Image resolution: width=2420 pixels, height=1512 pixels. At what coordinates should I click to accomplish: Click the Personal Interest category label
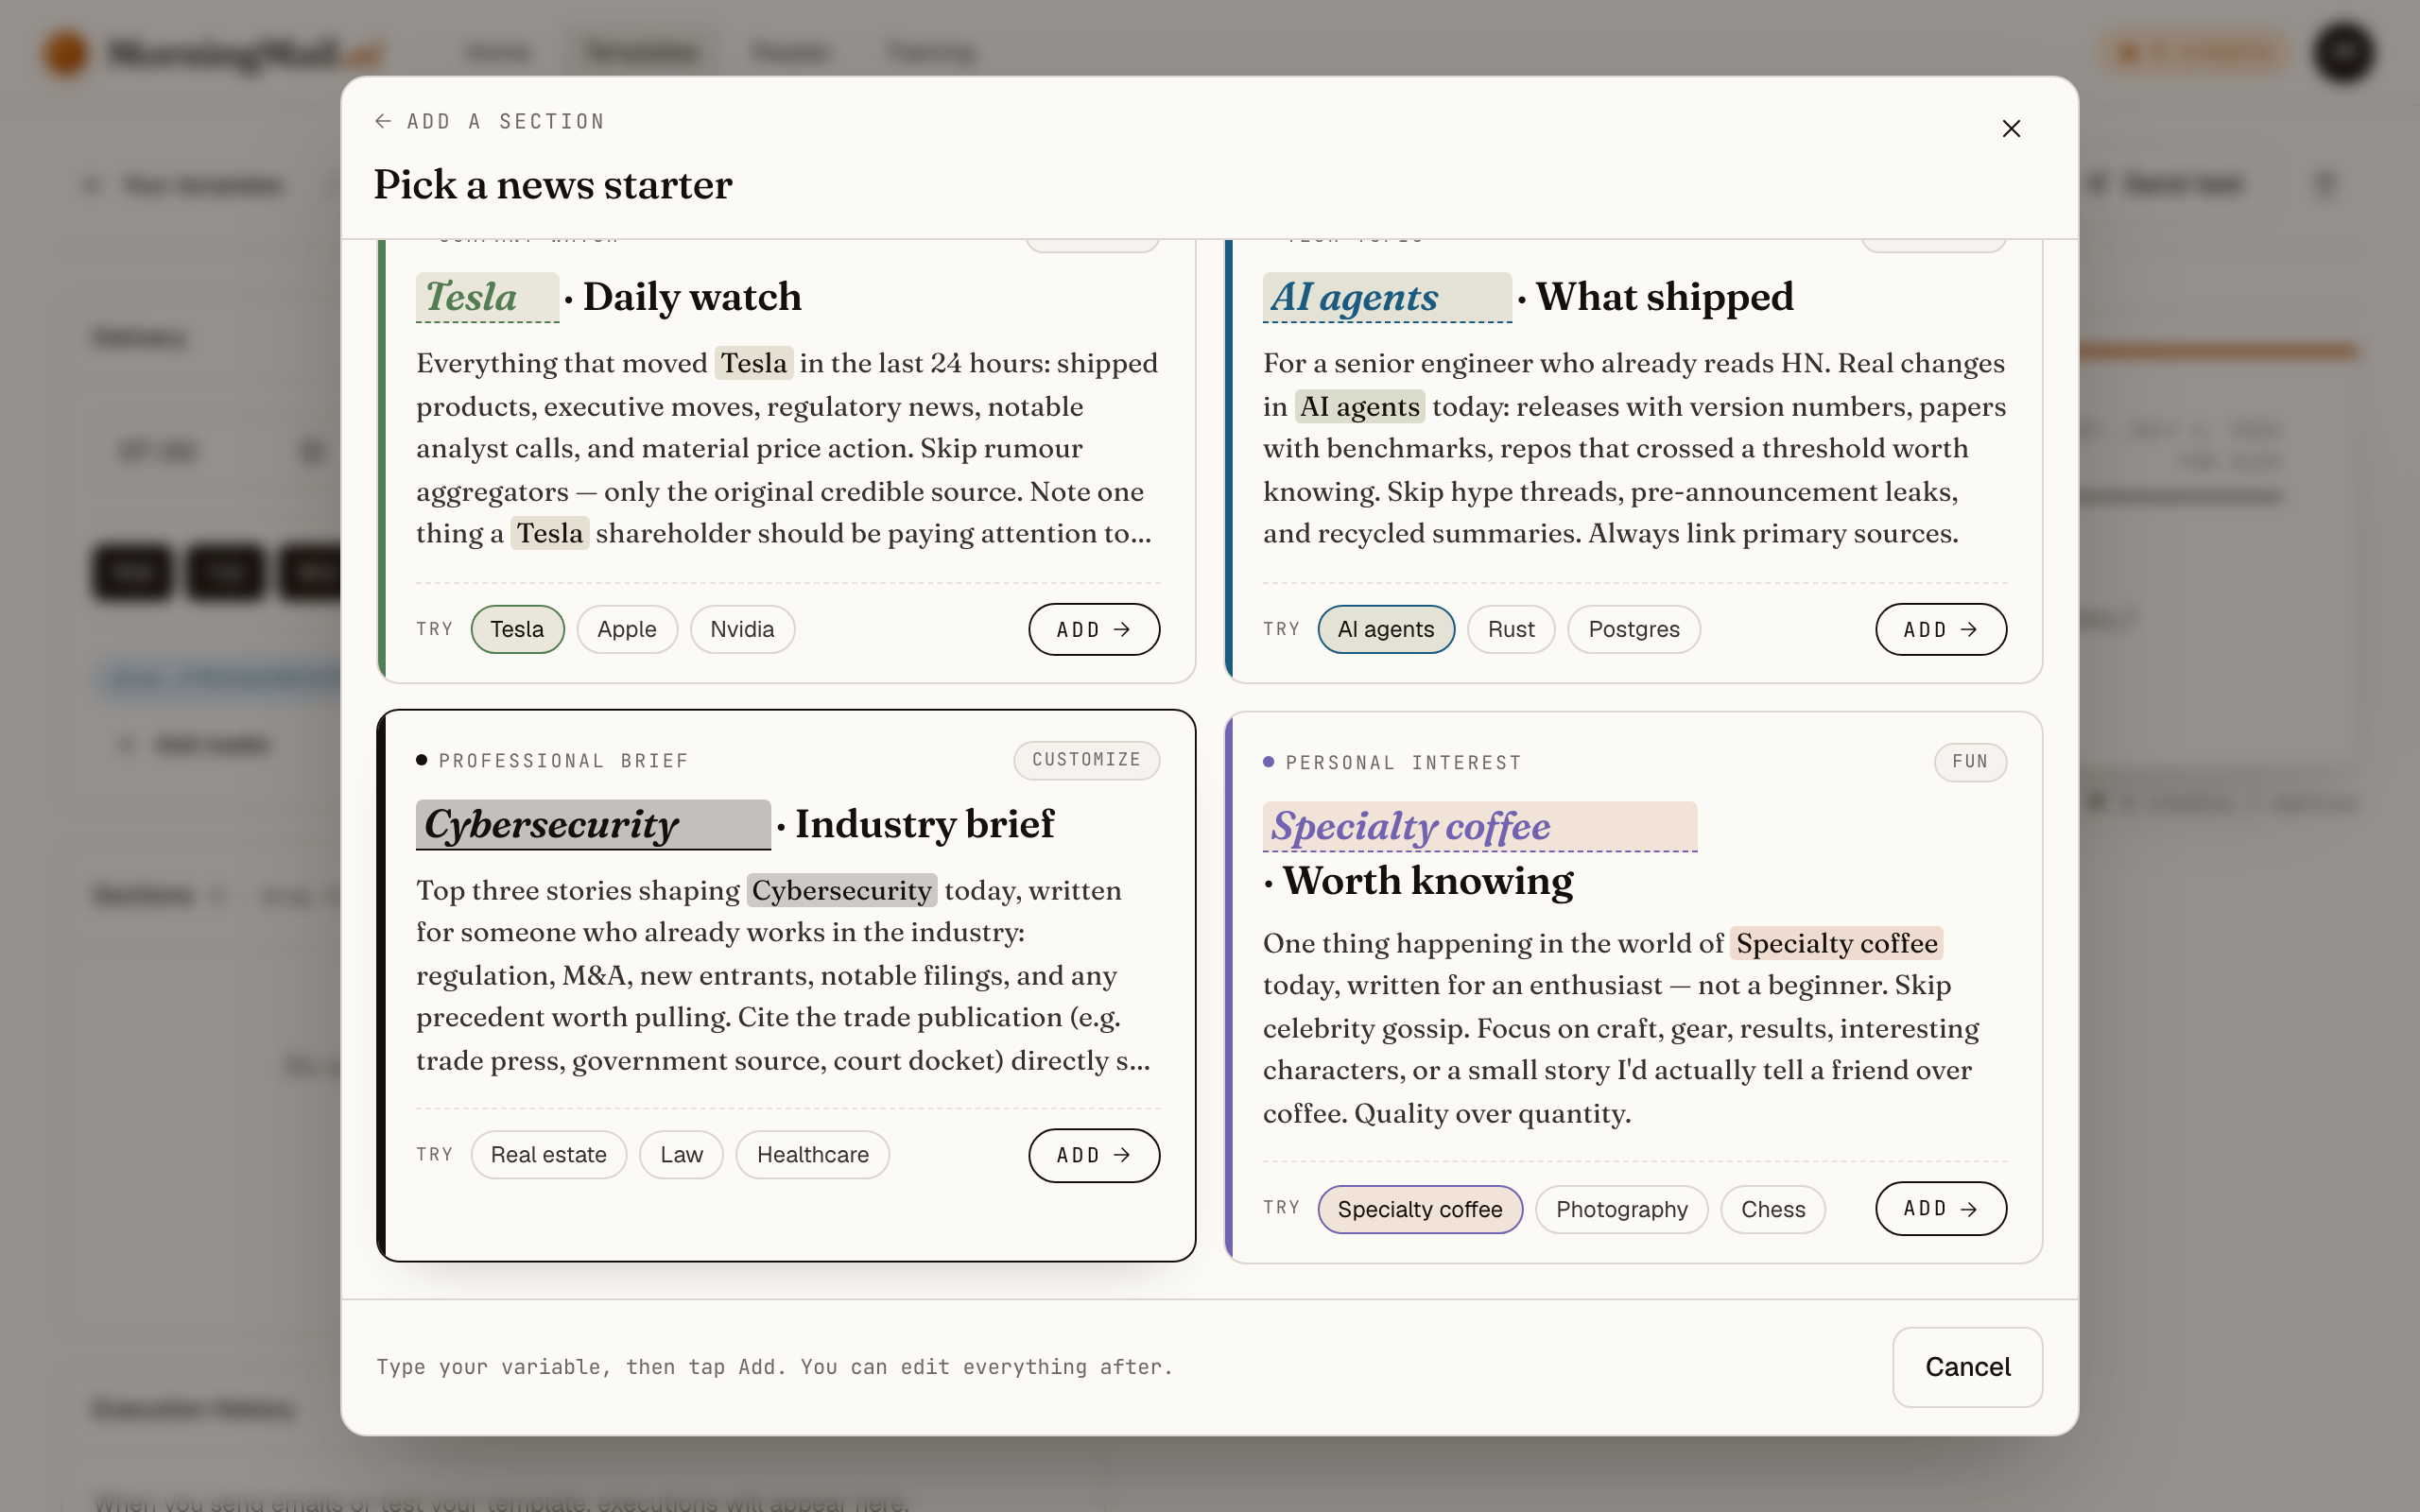(1404, 763)
